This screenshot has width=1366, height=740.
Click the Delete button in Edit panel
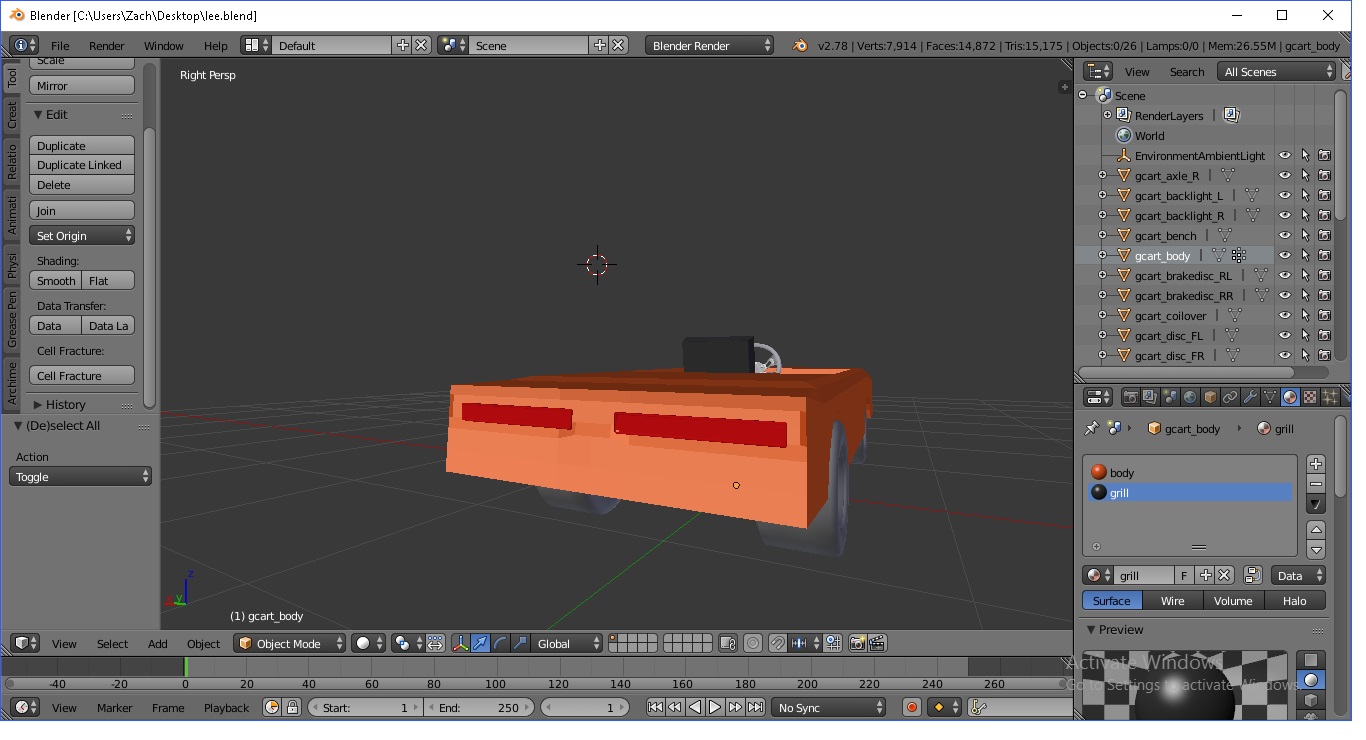tap(82, 185)
